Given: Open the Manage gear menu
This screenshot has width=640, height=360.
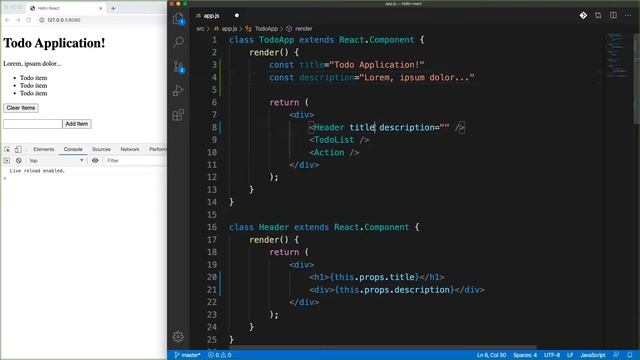Looking at the screenshot, I should [x=178, y=336].
